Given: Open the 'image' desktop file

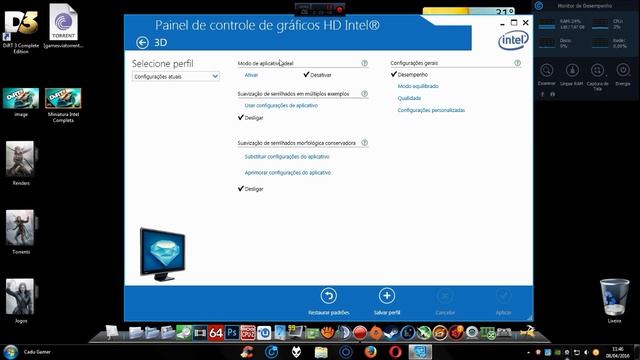Looking at the screenshot, I should tap(21, 102).
